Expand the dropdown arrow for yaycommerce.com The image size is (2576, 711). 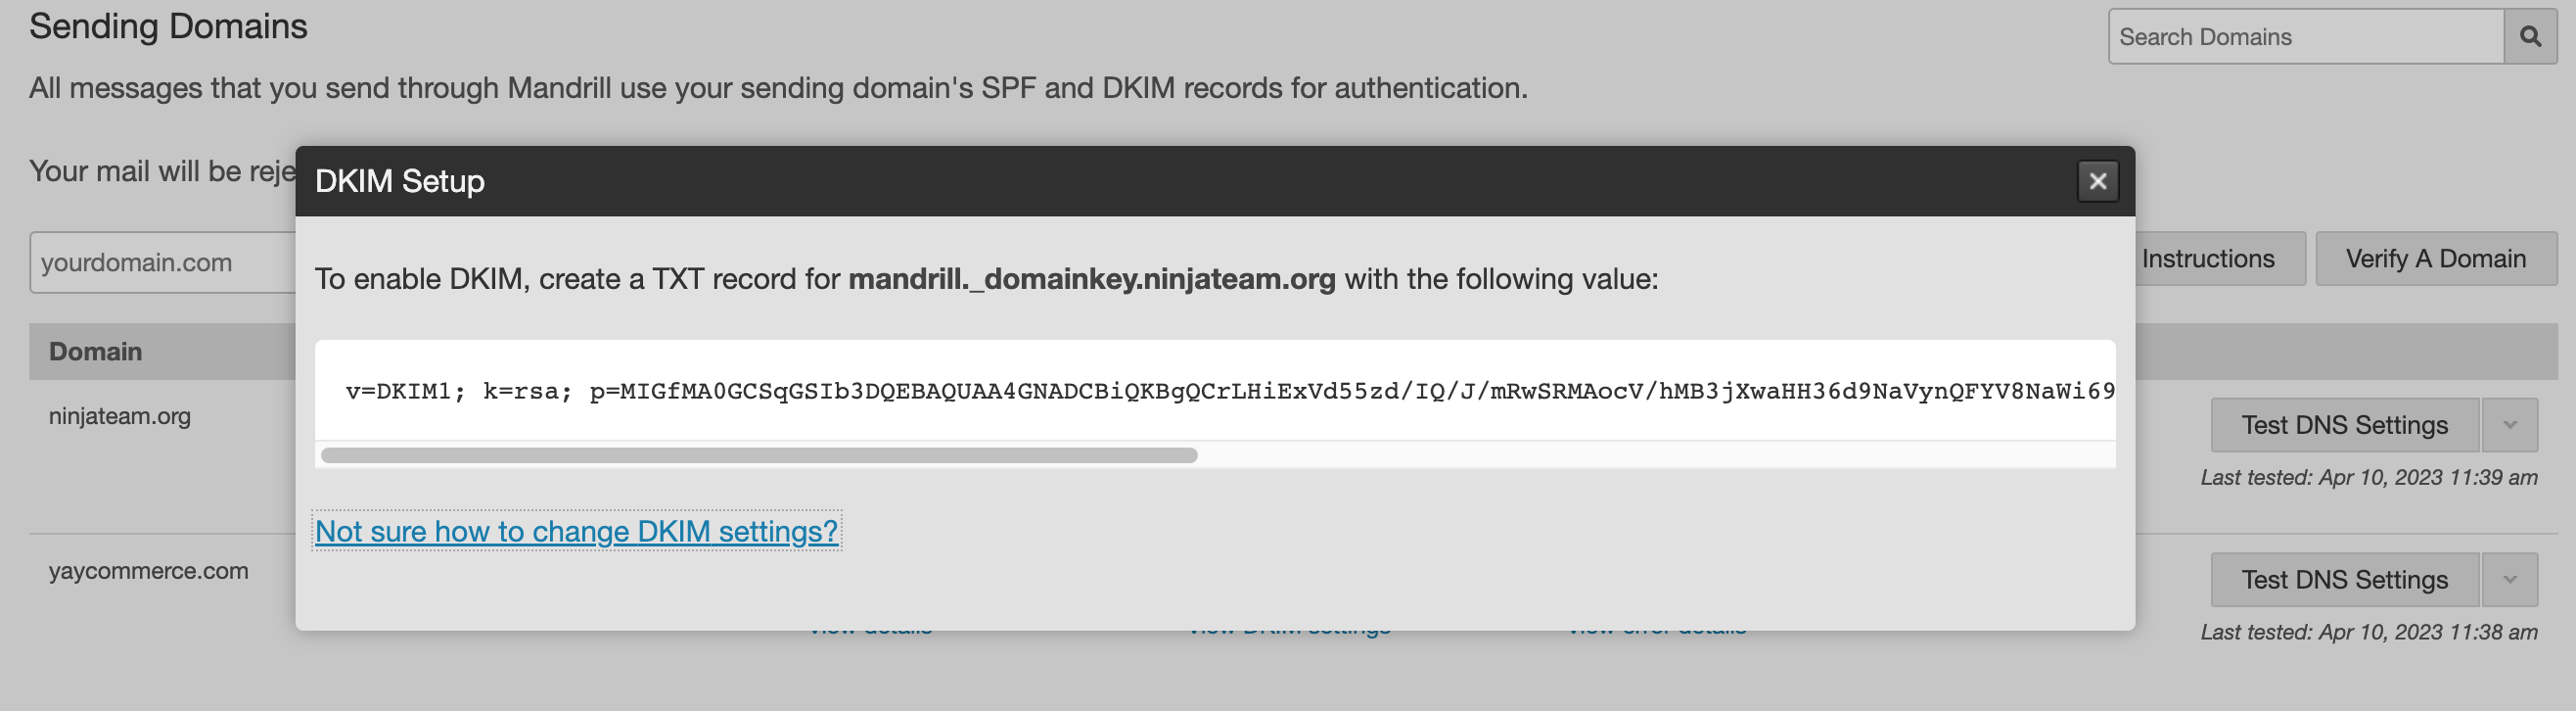coord(2509,580)
